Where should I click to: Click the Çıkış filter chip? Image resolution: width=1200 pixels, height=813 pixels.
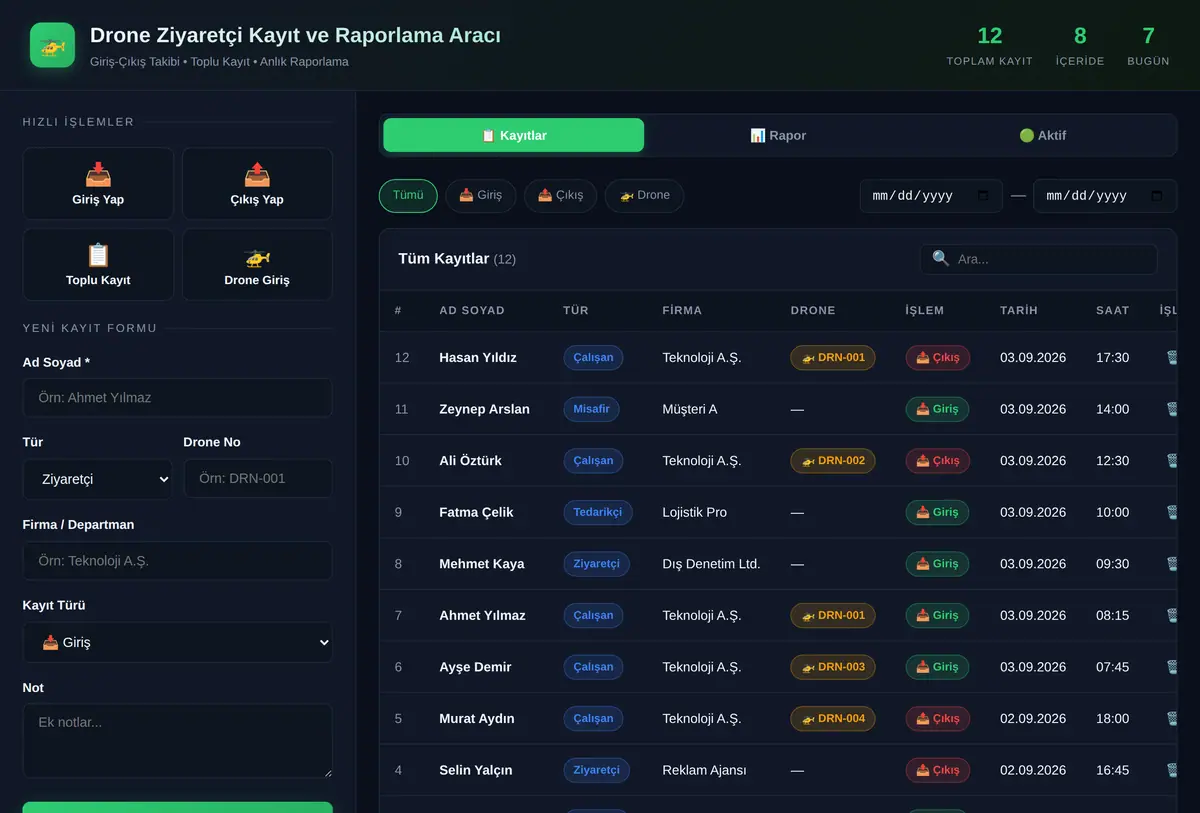(x=560, y=195)
